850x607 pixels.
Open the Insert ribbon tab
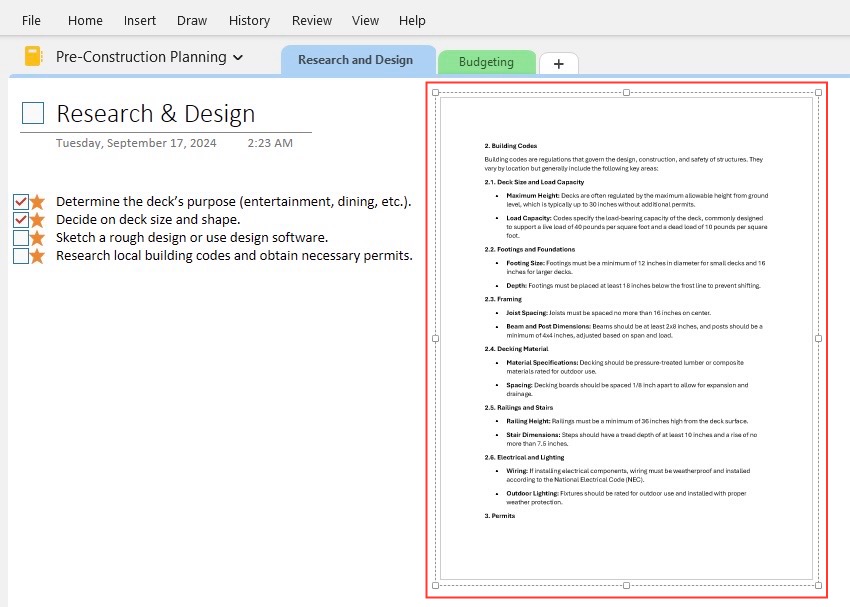139,21
